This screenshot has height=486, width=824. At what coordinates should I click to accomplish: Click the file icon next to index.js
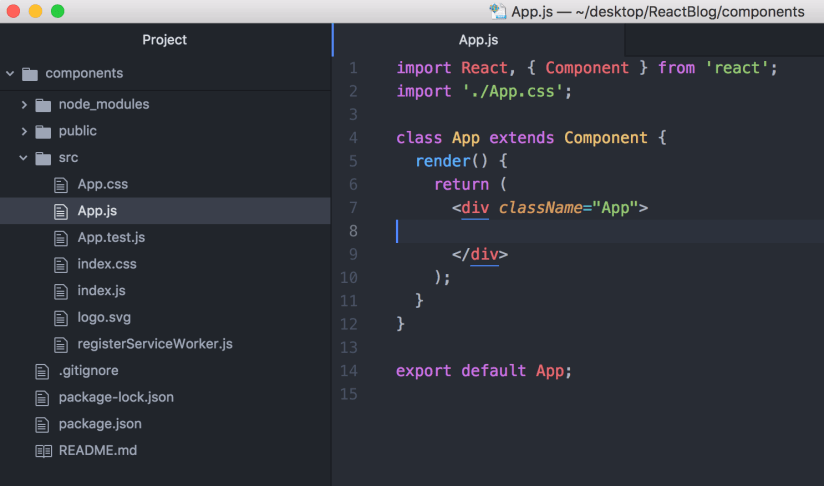click(x=60, y=291)
